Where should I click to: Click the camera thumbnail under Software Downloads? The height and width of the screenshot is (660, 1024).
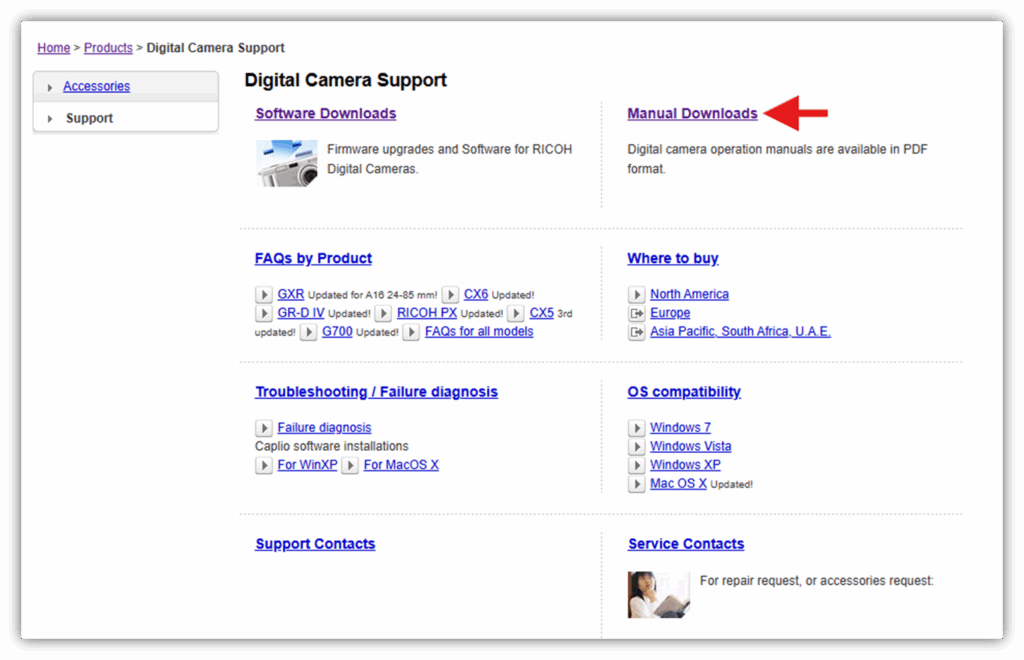pyautogui.click(x=286, y=163)
